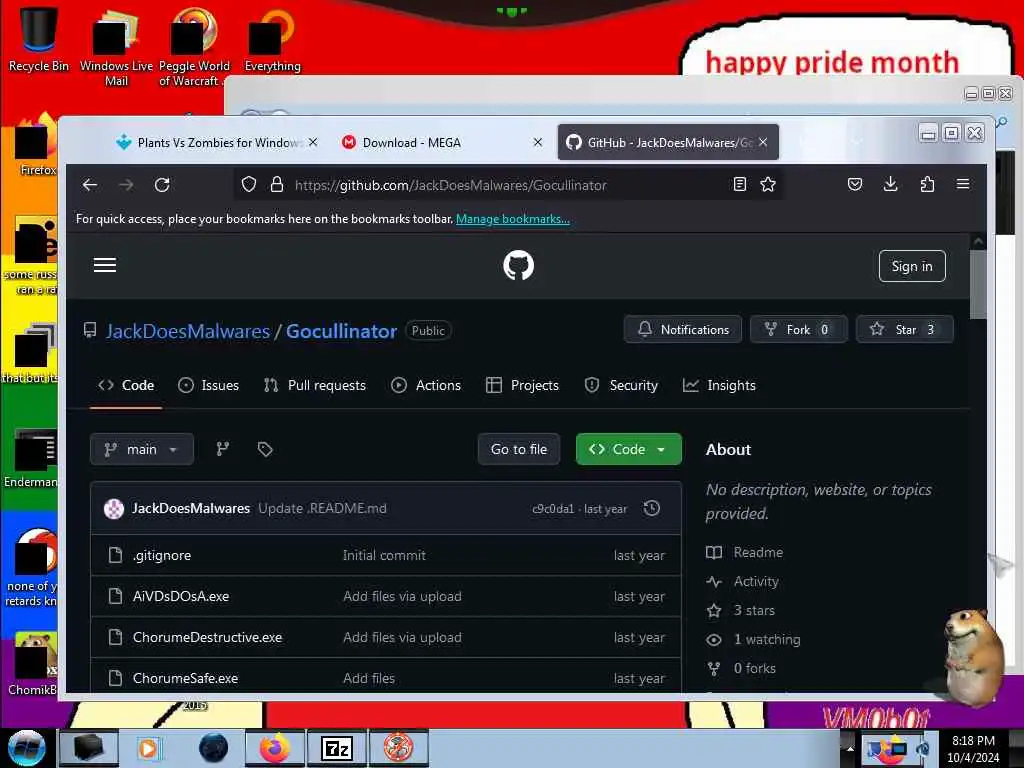Viewport: 1024px width, 768px height.
Task: Open the extensions puzzle icon
Action: pyautogui.click(x=927, y=184)
